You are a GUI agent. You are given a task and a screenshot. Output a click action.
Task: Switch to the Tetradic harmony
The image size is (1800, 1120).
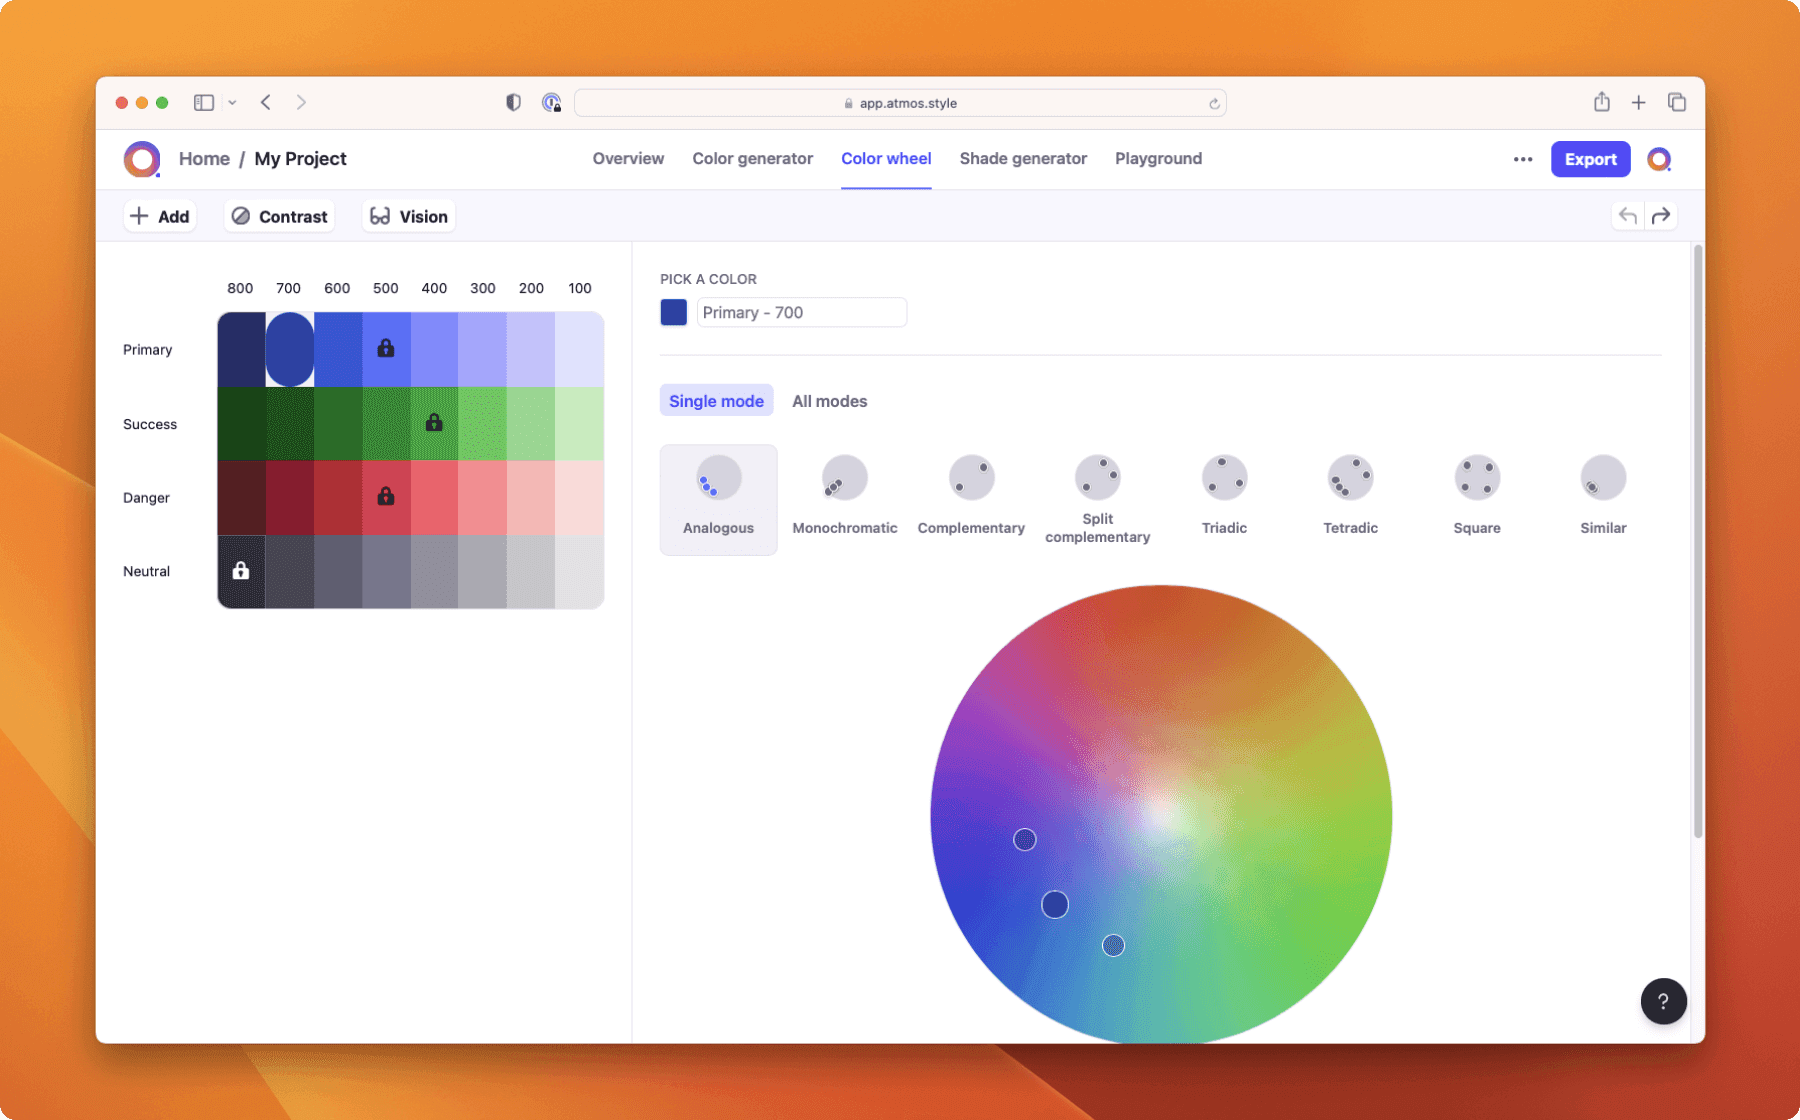pos(1350,490)
